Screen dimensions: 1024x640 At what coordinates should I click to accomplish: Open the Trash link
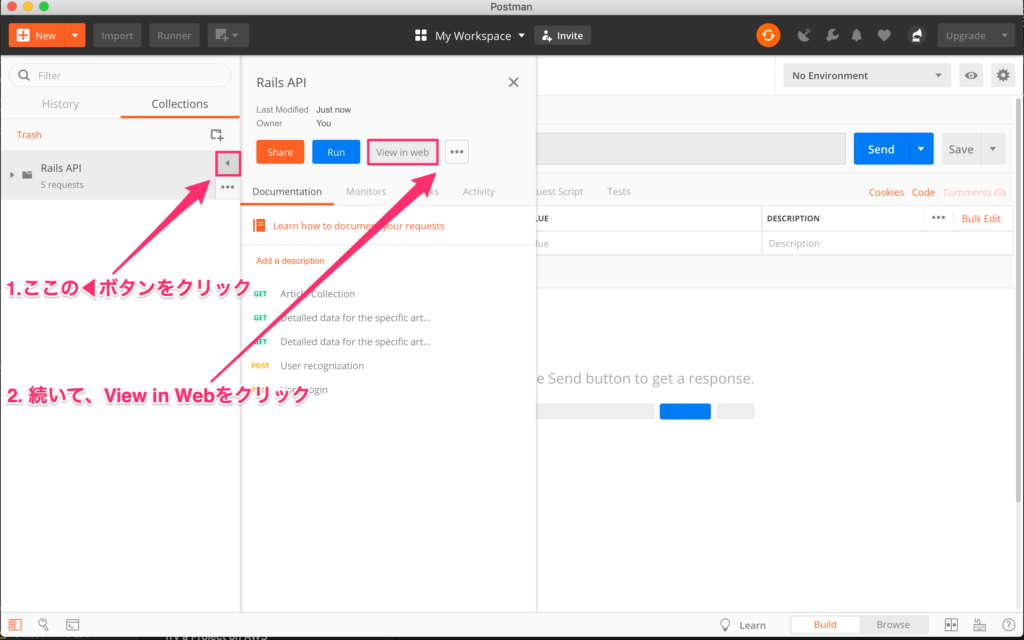pyautogui.click(x=29, y=135)
